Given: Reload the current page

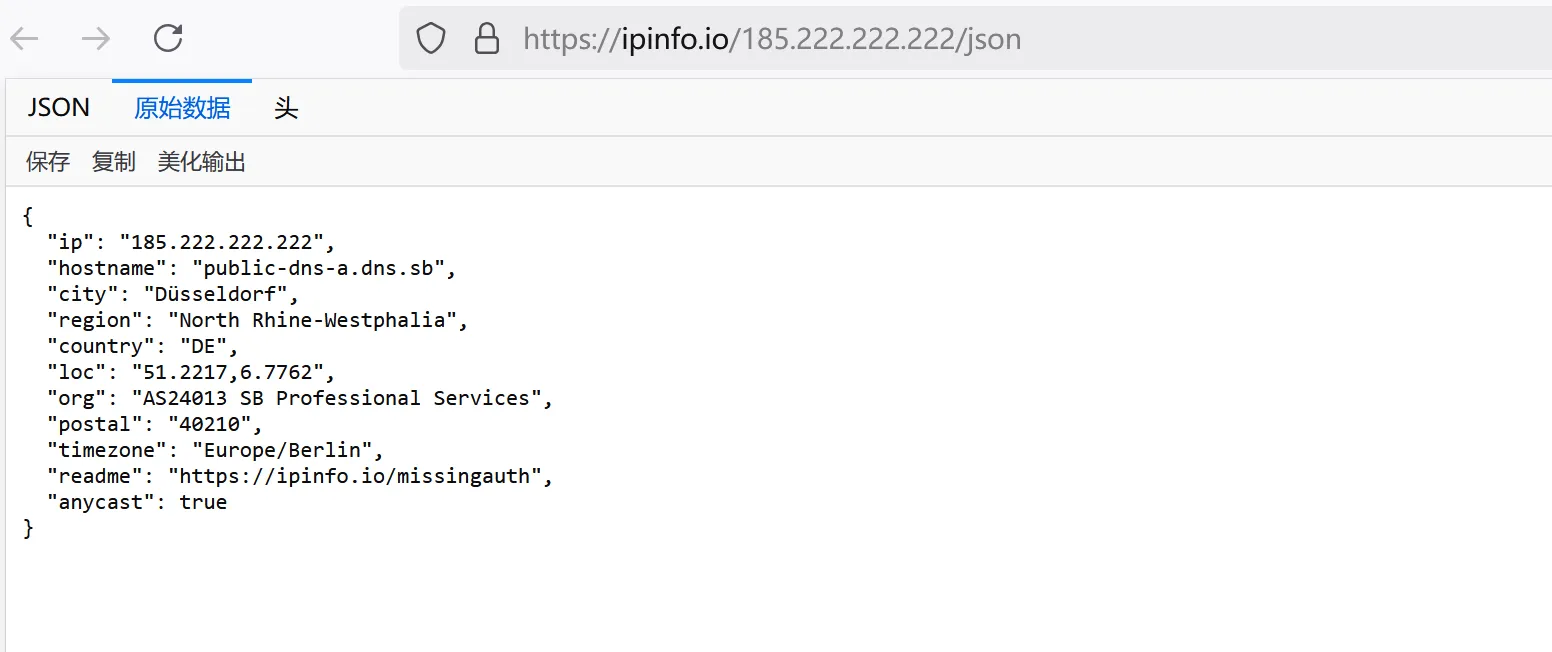Looking at the screenshot, I should pyautogui.click(x=168, y=39).
